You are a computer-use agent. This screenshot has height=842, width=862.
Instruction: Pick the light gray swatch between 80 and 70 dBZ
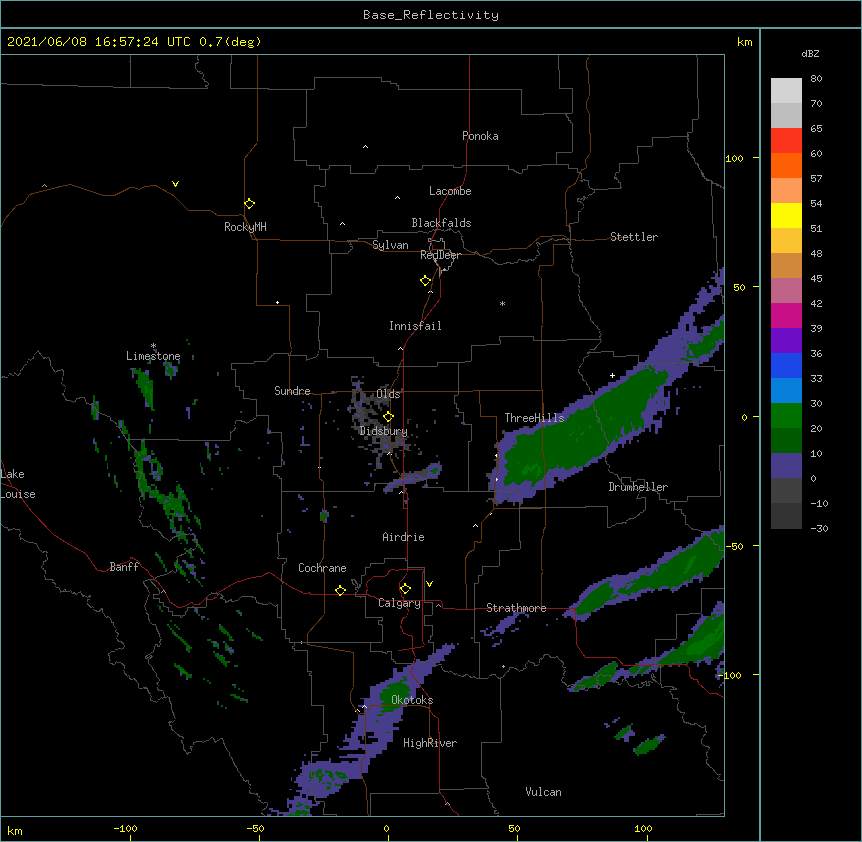(x=786, y=91)
